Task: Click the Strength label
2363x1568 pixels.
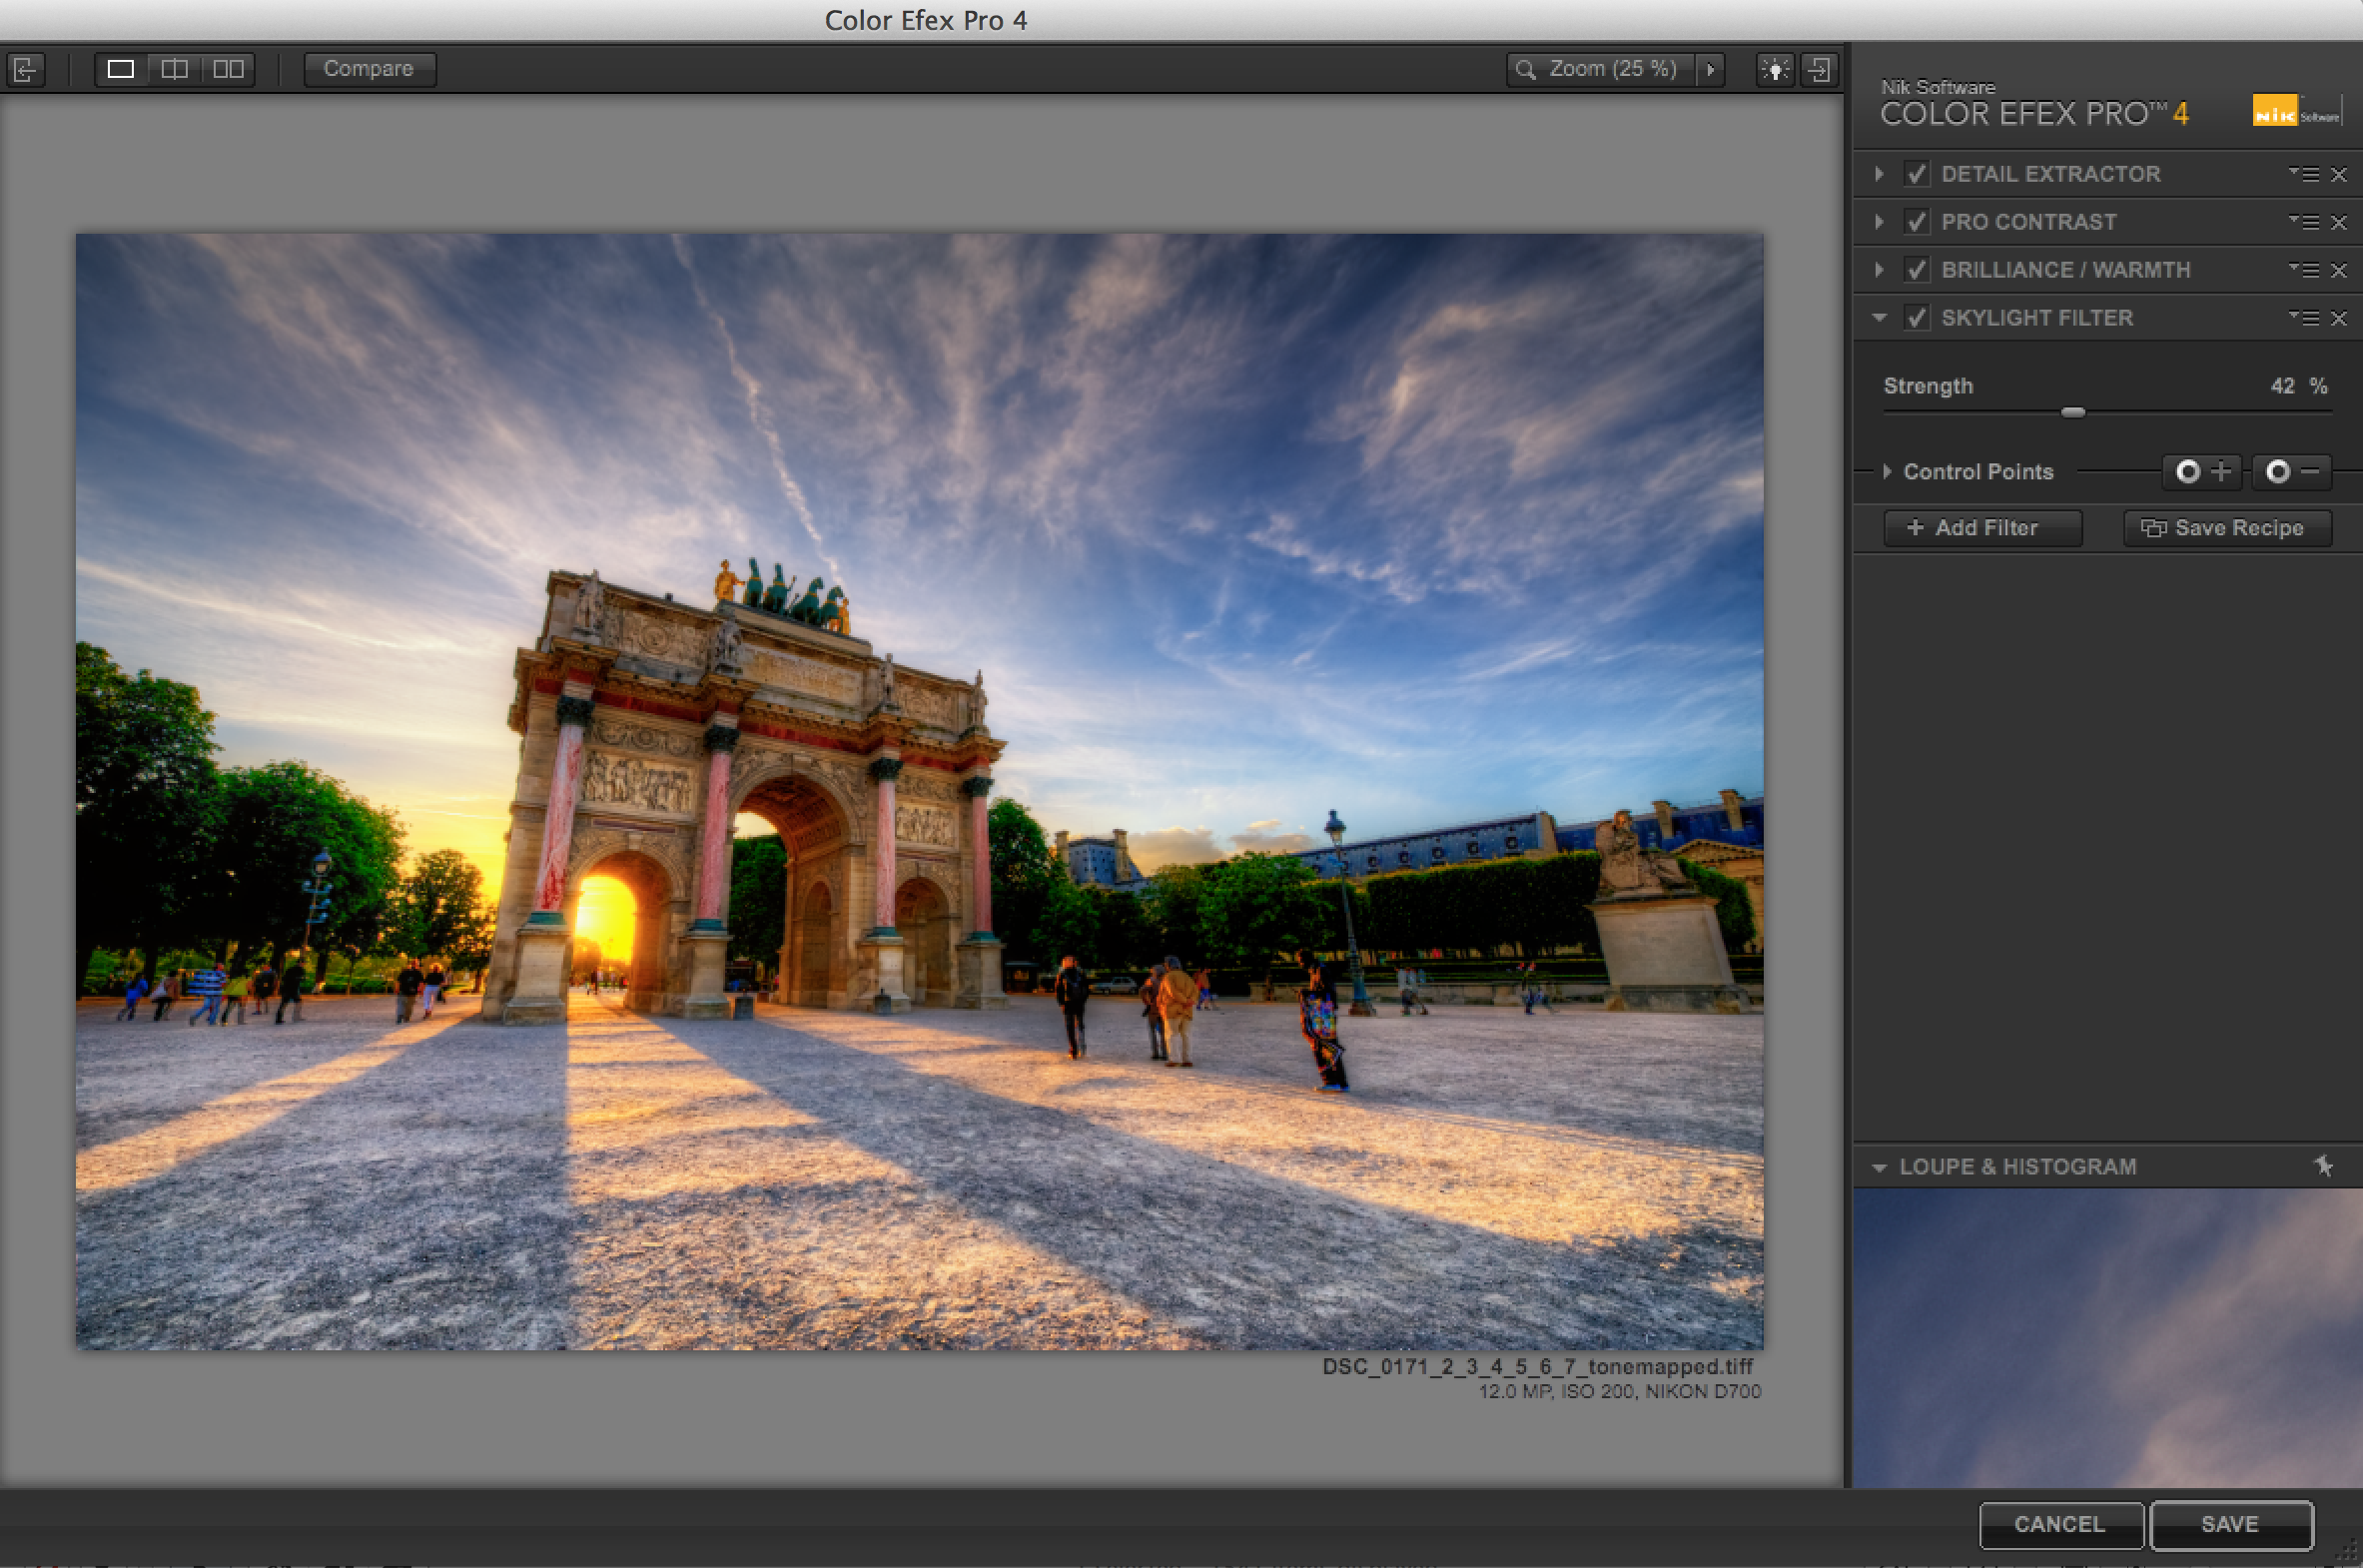Action: point(1928,386)
